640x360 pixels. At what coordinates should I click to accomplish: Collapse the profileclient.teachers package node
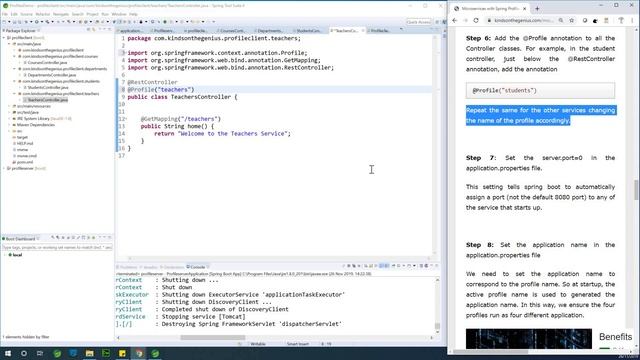point(14,93)
